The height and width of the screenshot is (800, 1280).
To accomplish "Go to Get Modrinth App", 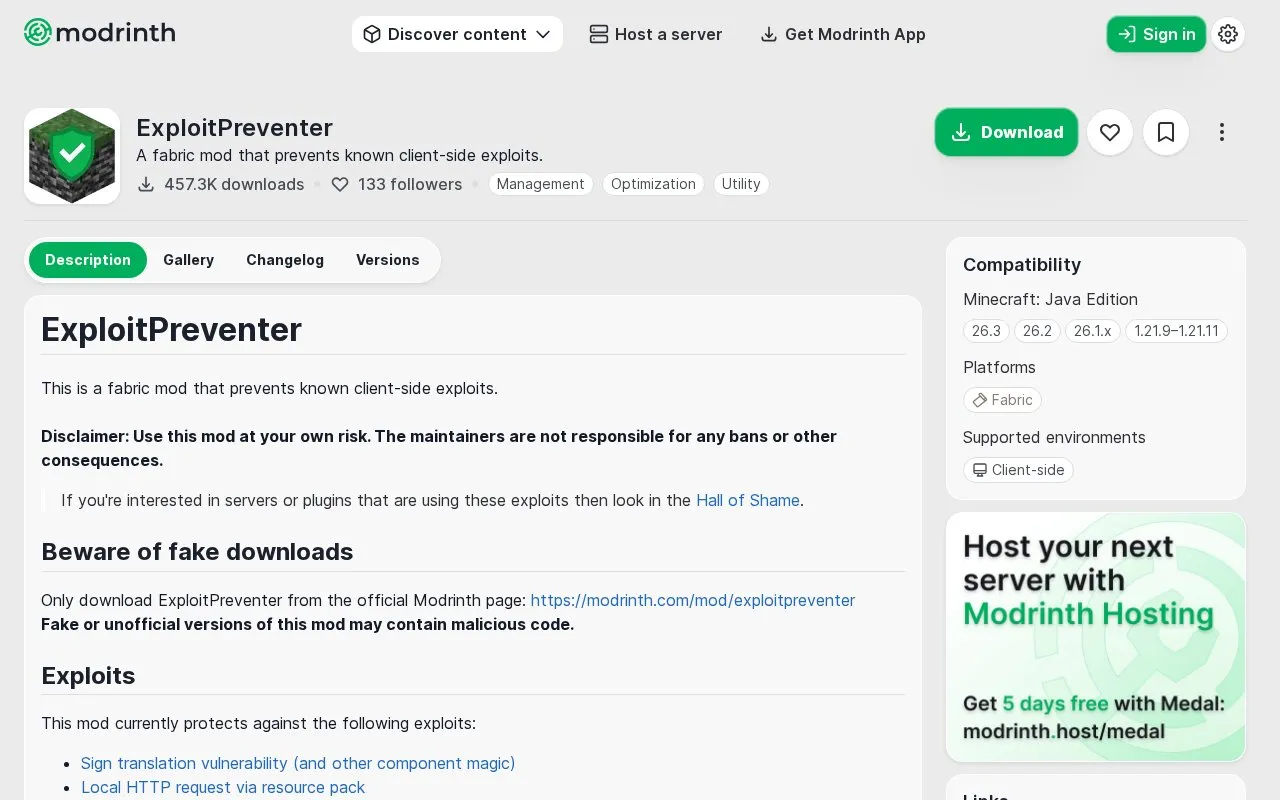I will (x=843, y=34).
